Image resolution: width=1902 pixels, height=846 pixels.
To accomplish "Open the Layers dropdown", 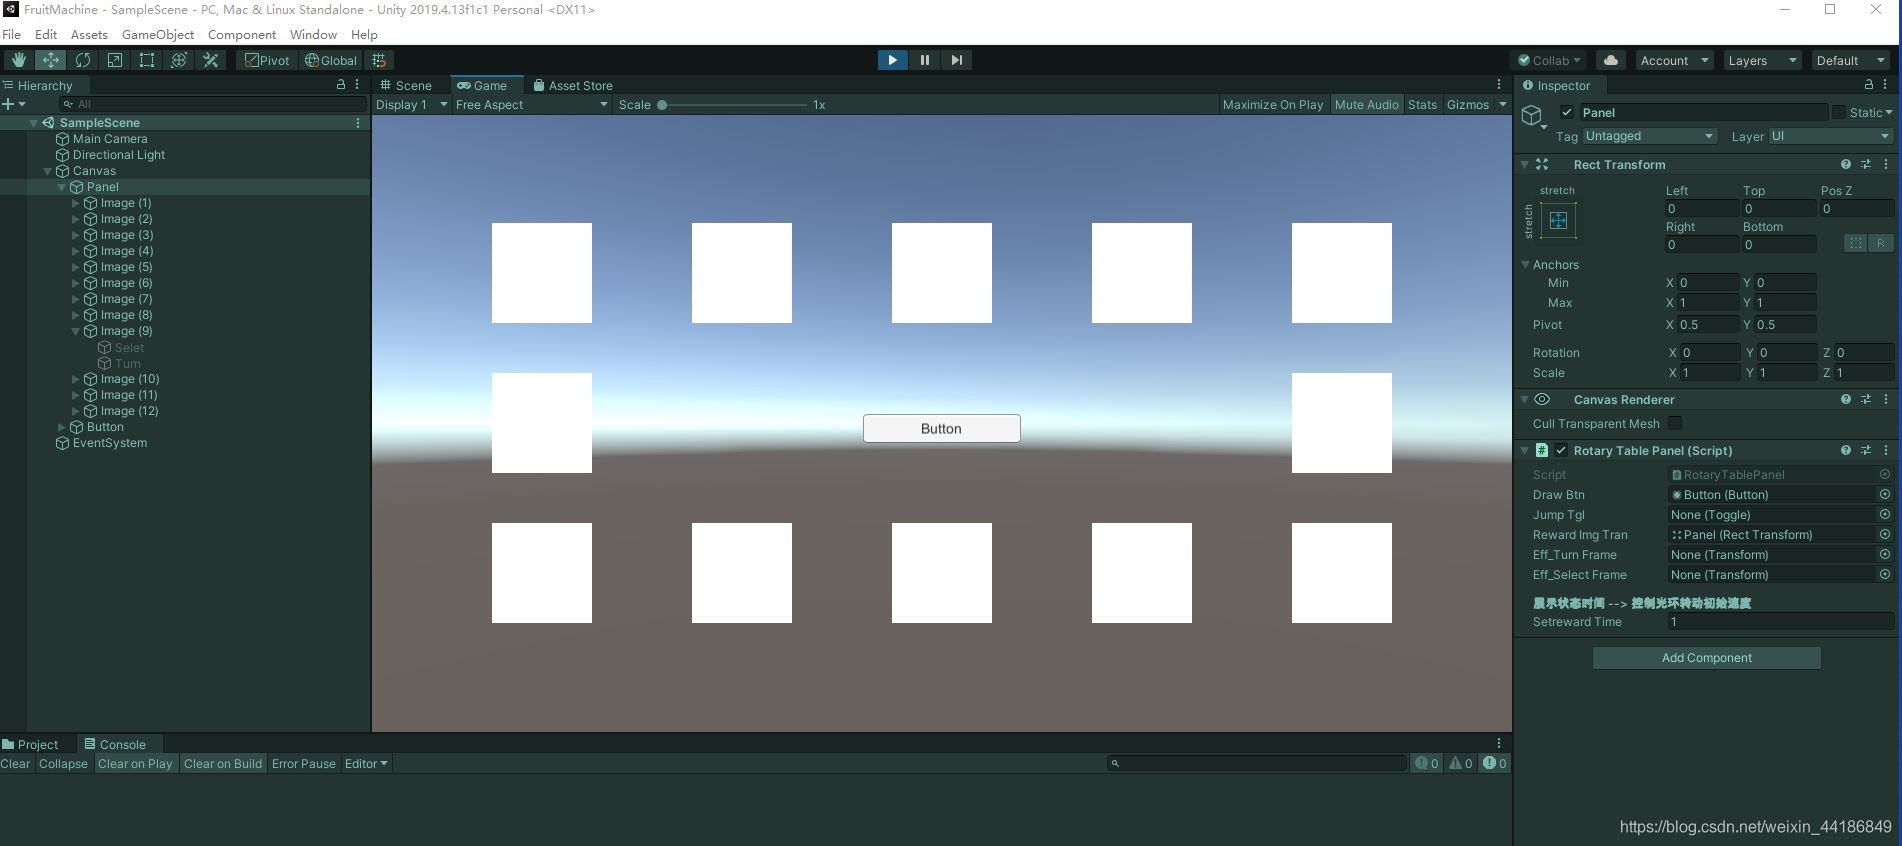I will tap(1761, 60).
